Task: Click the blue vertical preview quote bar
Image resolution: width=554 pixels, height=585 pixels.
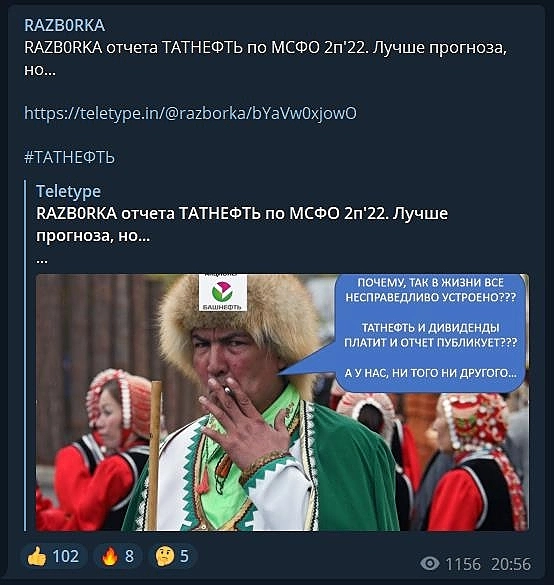Action: coord(25,355)
